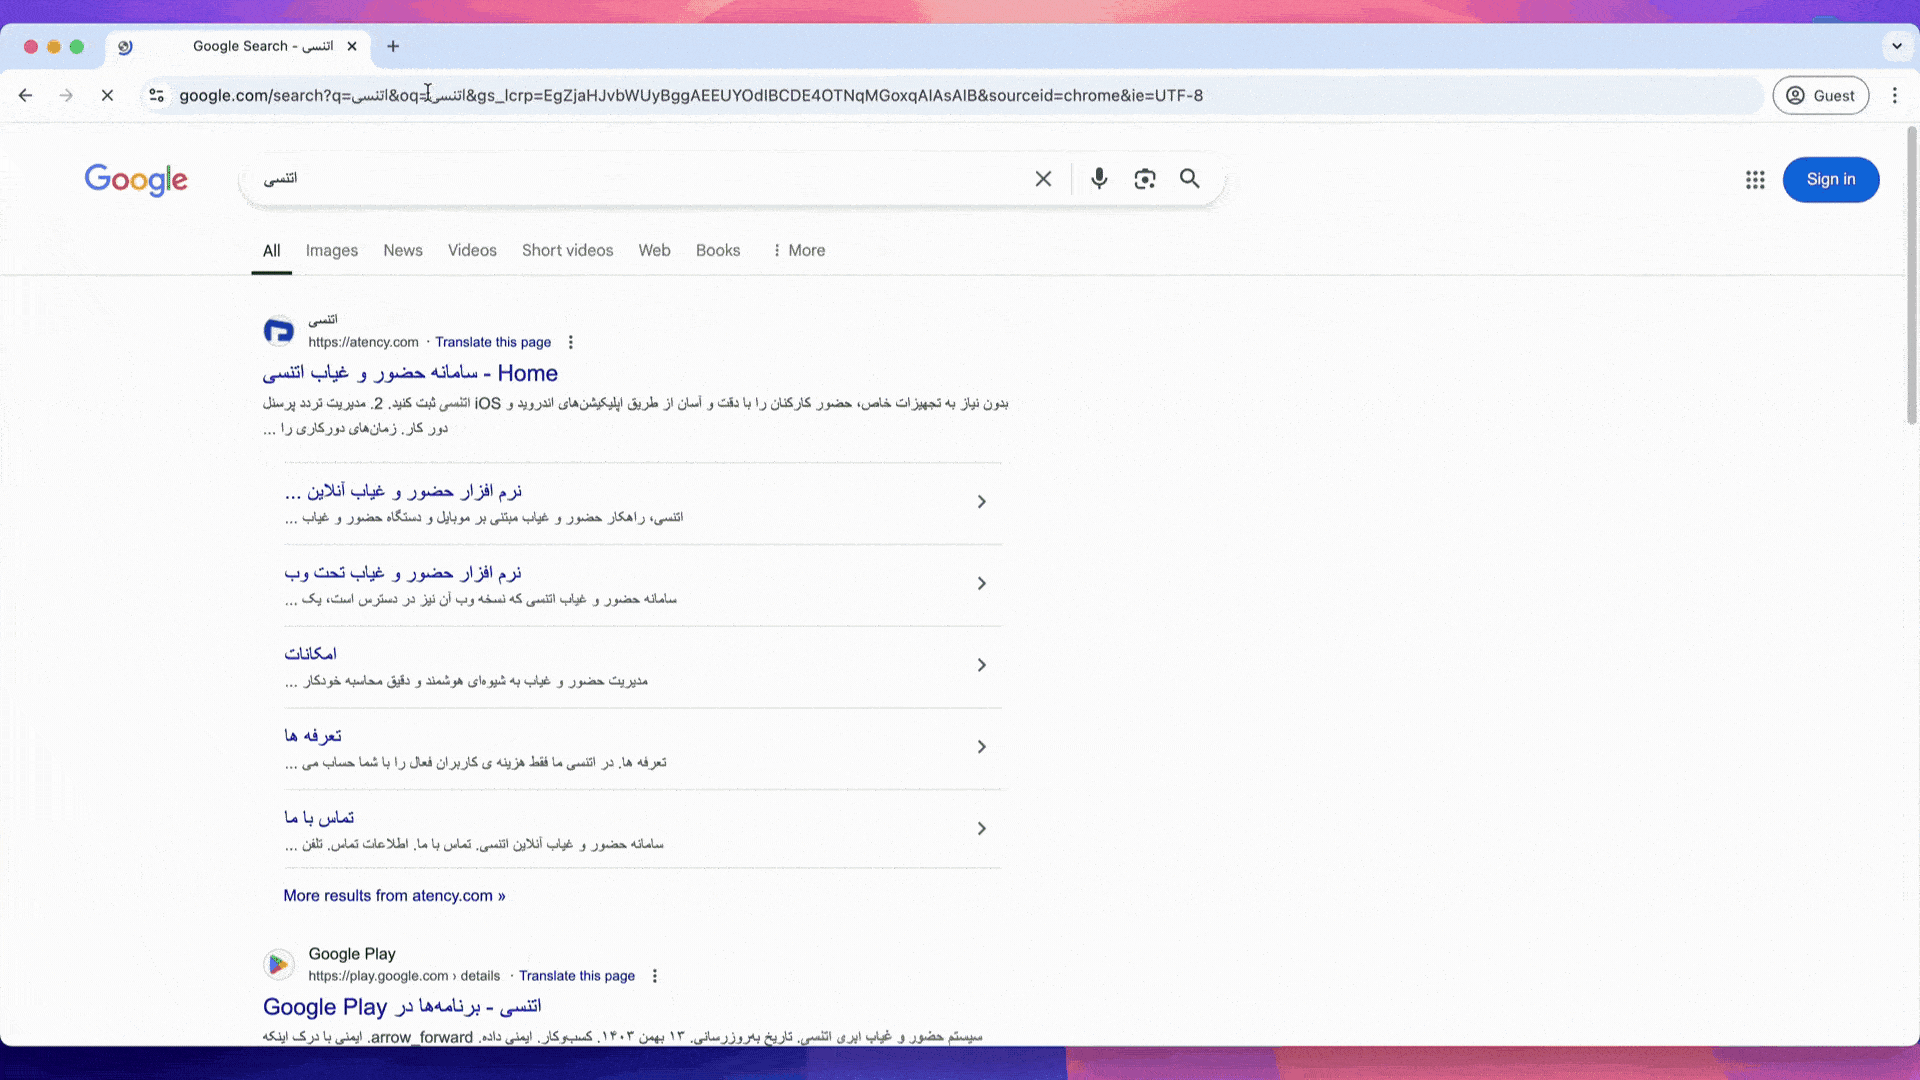Switch to the Short videos tab
Image resolution: width=1920 pixels, height=1080 pixels.
coord(567,251)
